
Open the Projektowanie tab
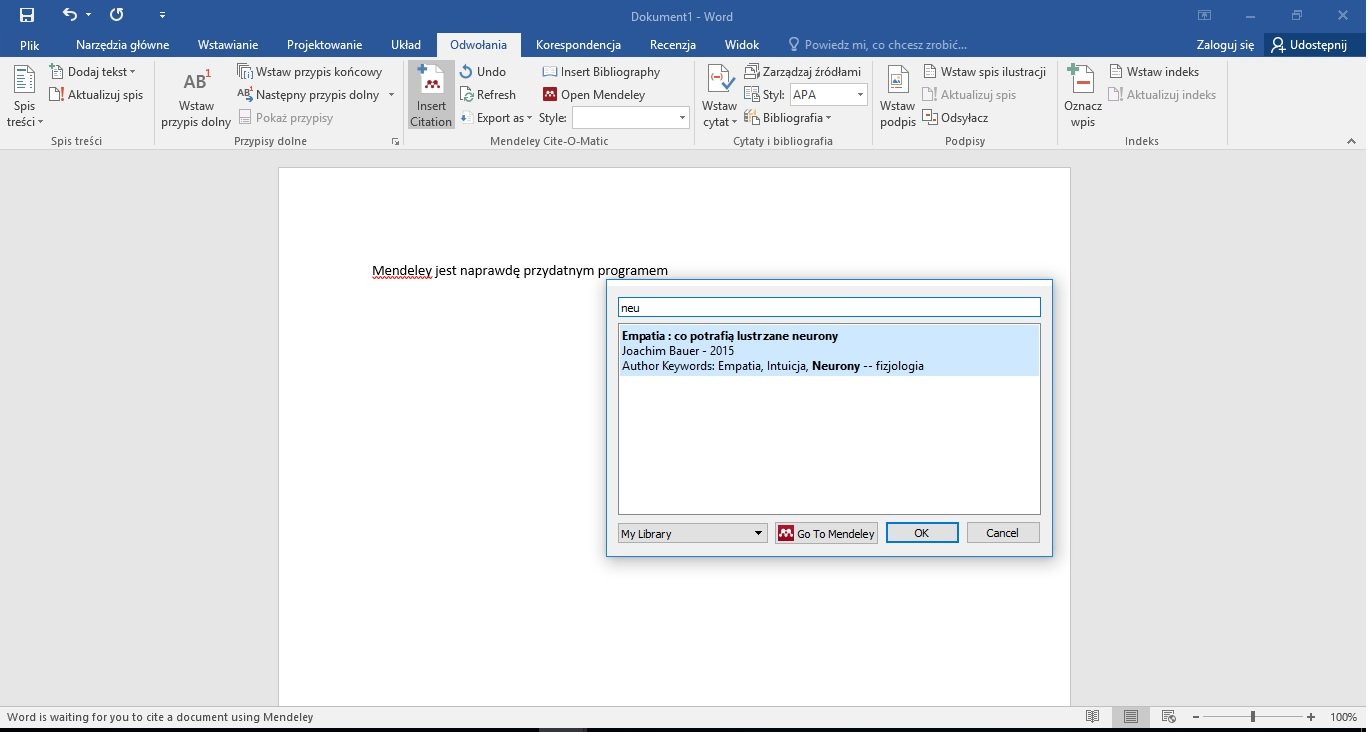[324, 45]
